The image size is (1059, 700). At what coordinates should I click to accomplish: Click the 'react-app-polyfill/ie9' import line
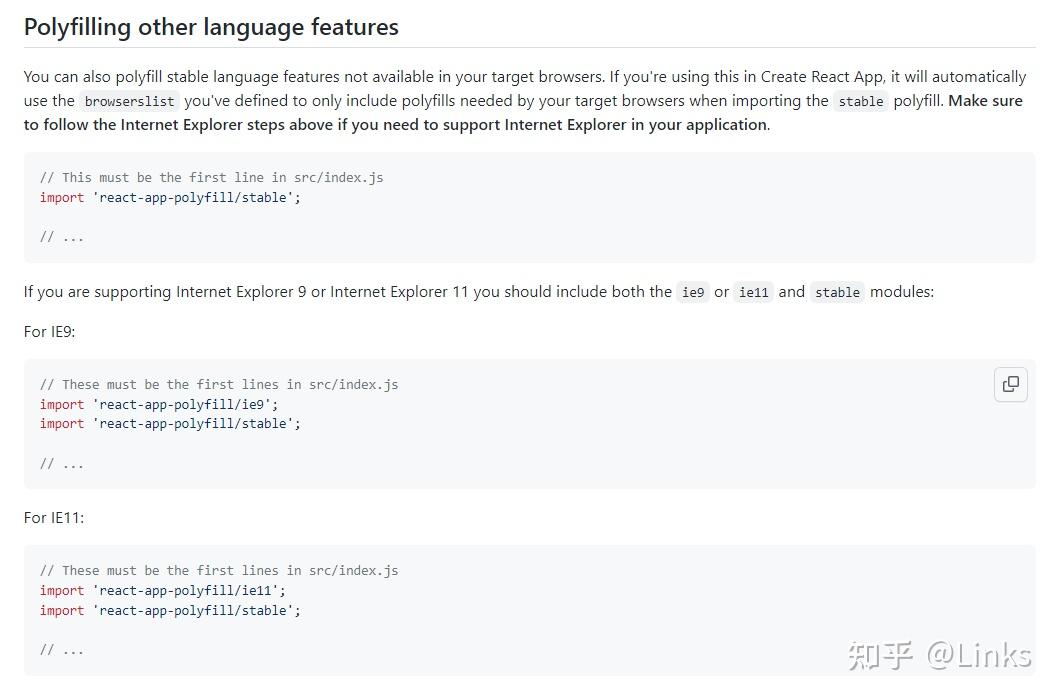coord(159,404)
